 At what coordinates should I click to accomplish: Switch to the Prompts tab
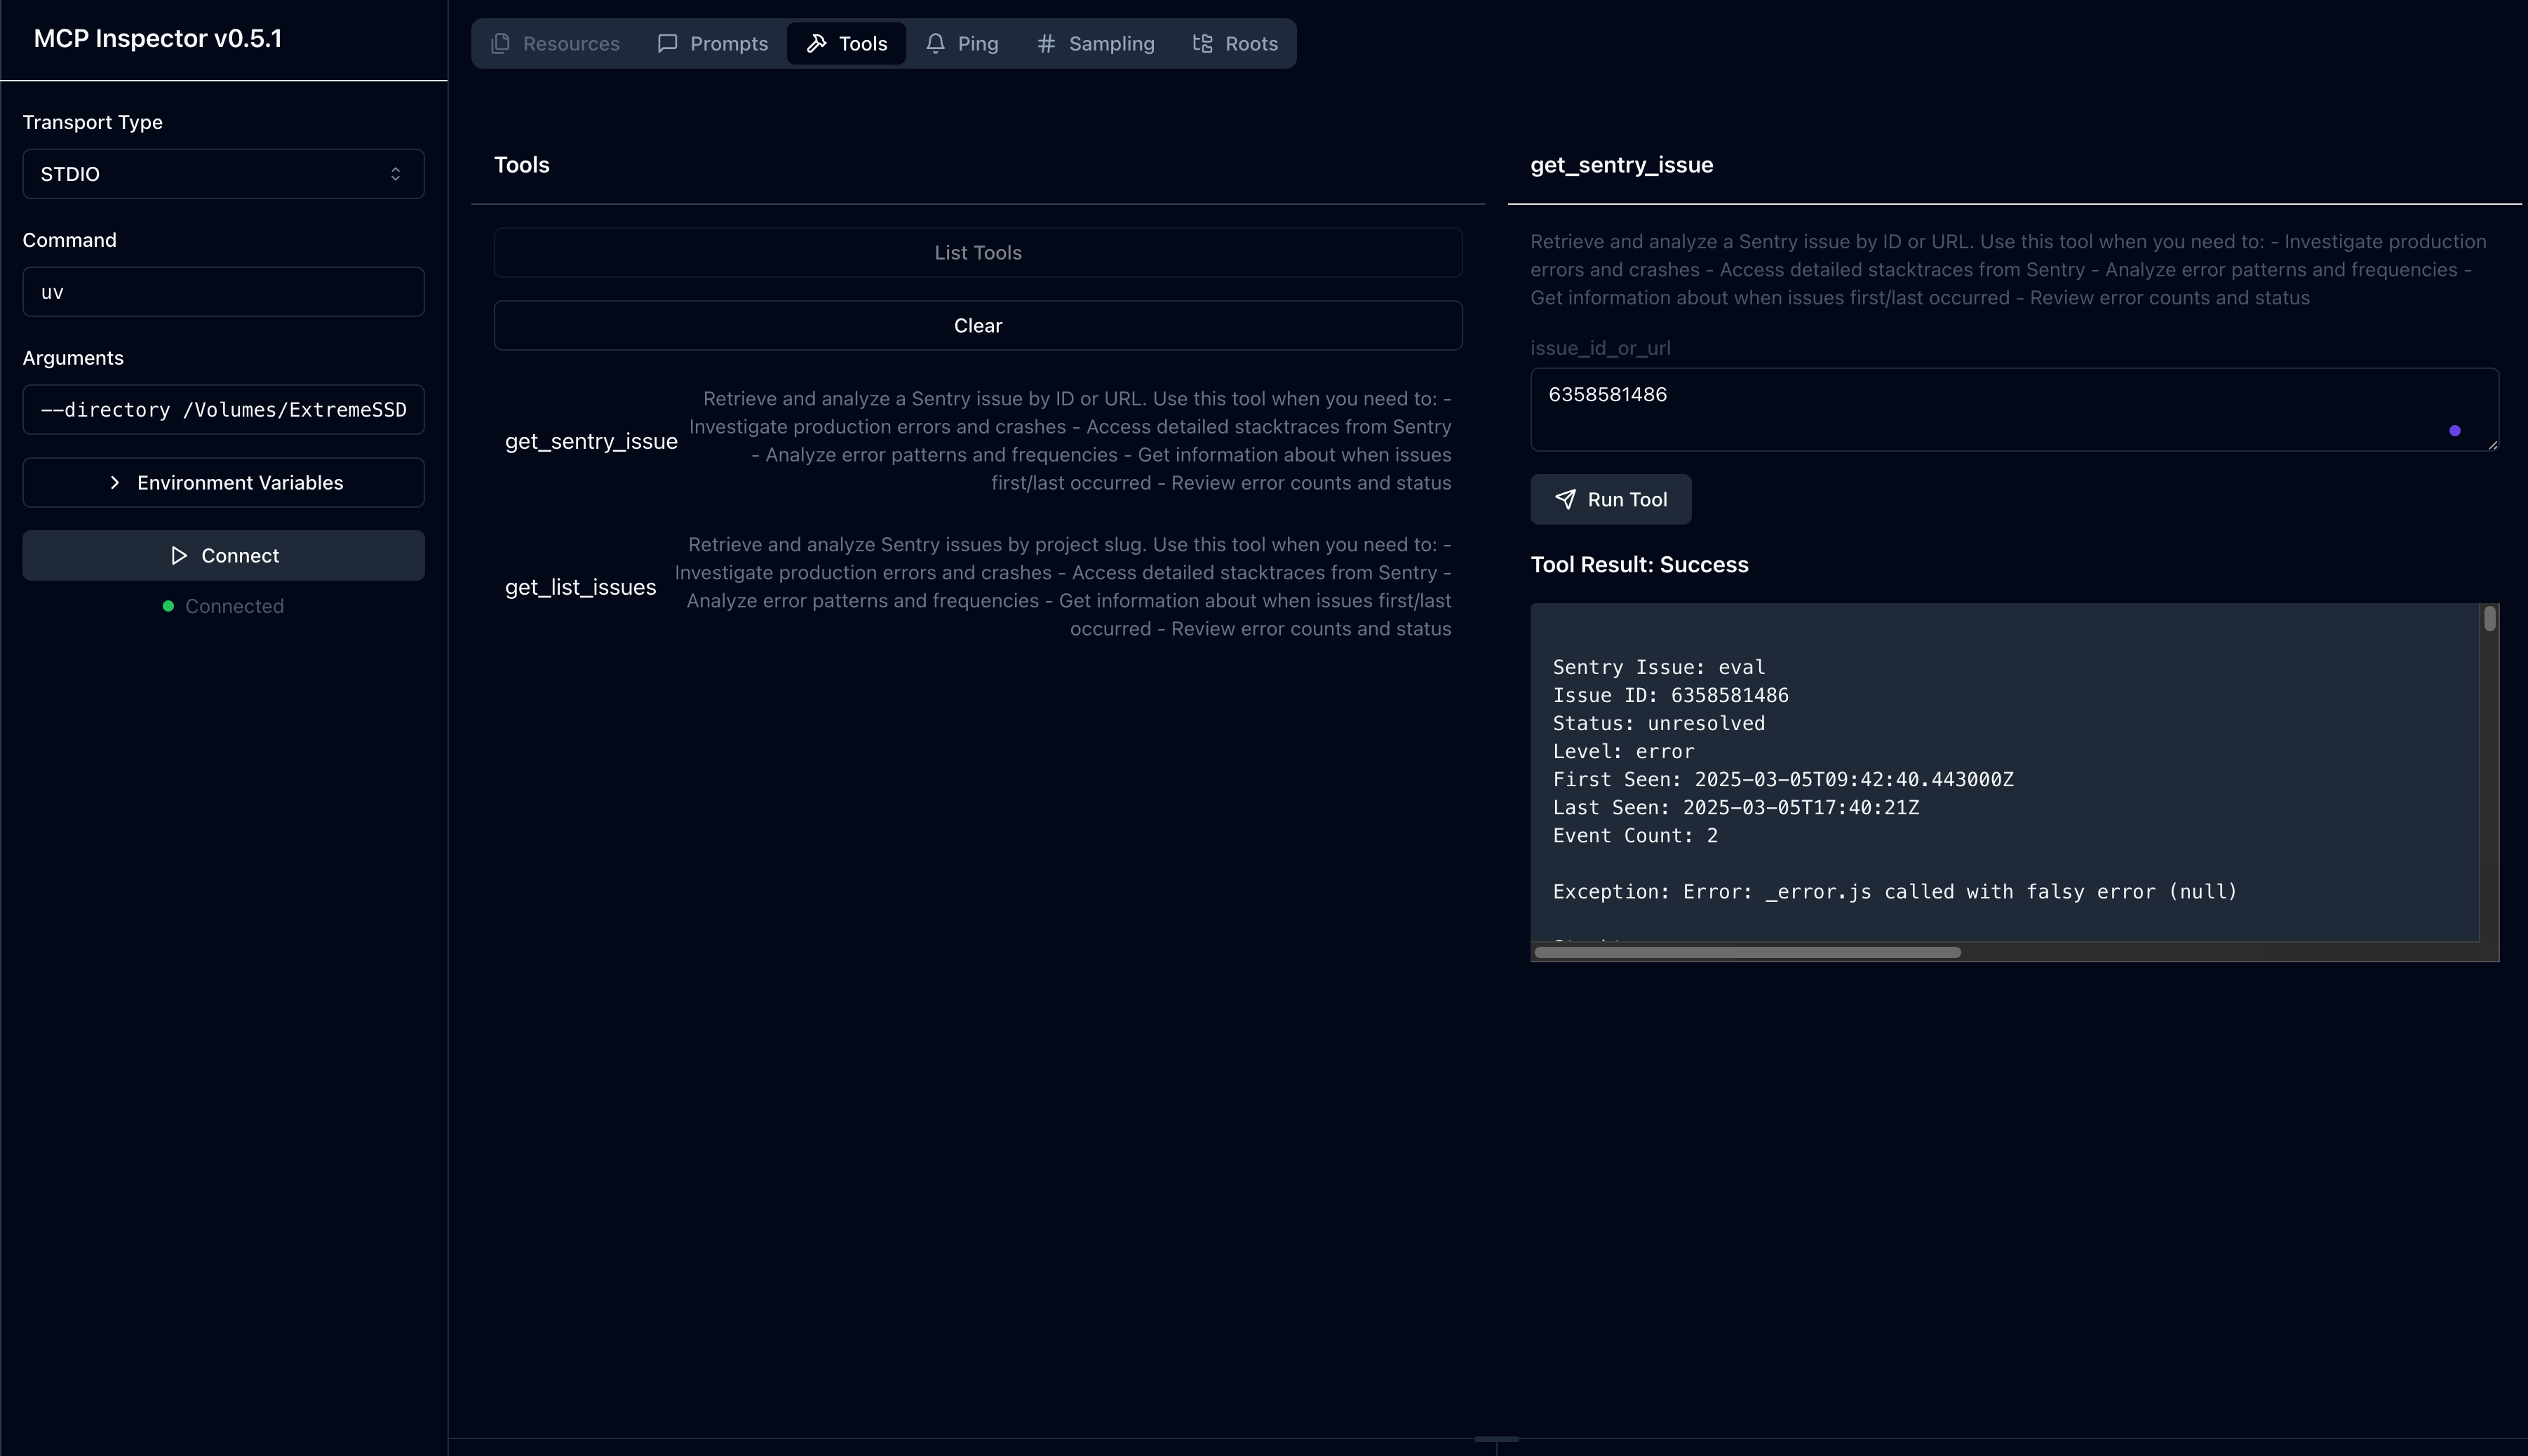pyautogui.click(x=713, y=43)
